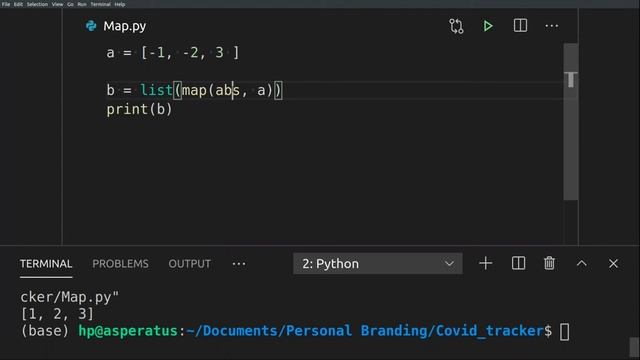Switch to the PROBLEMS panel tab
Screen dimensions: 640x360
coord(120,264)
